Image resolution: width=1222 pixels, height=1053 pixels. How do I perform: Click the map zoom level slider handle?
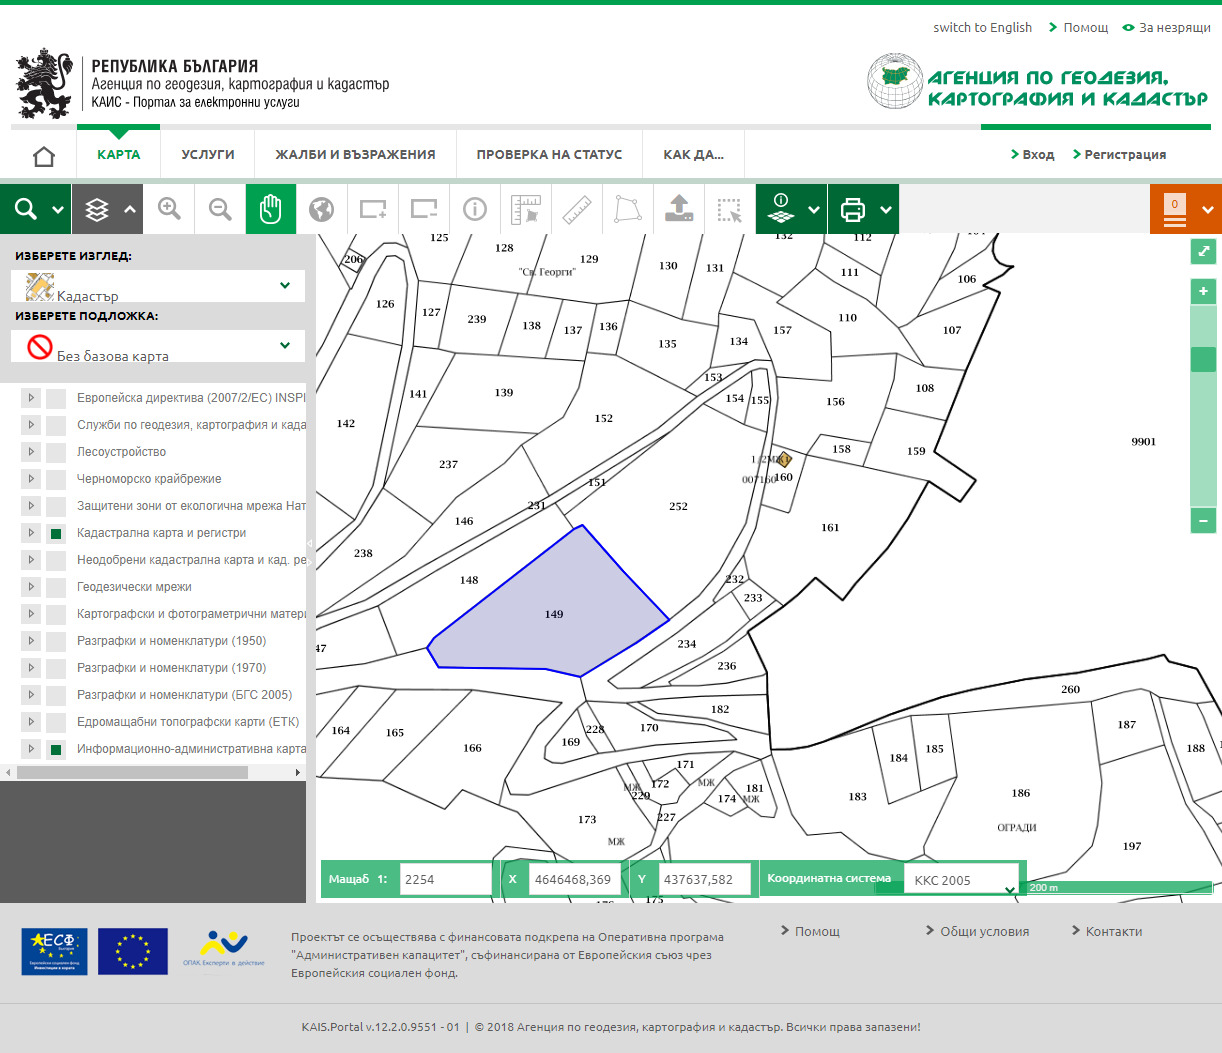[1203, 359]
